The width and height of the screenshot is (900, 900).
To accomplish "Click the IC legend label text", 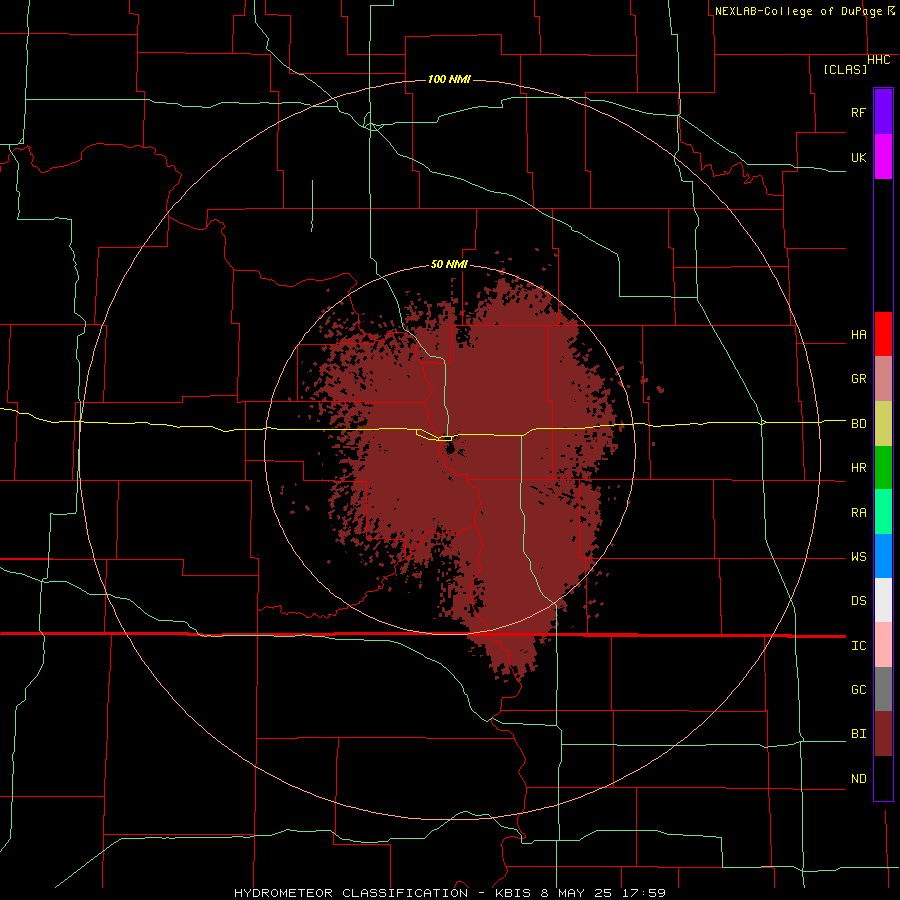I will [x=858, y=646].
